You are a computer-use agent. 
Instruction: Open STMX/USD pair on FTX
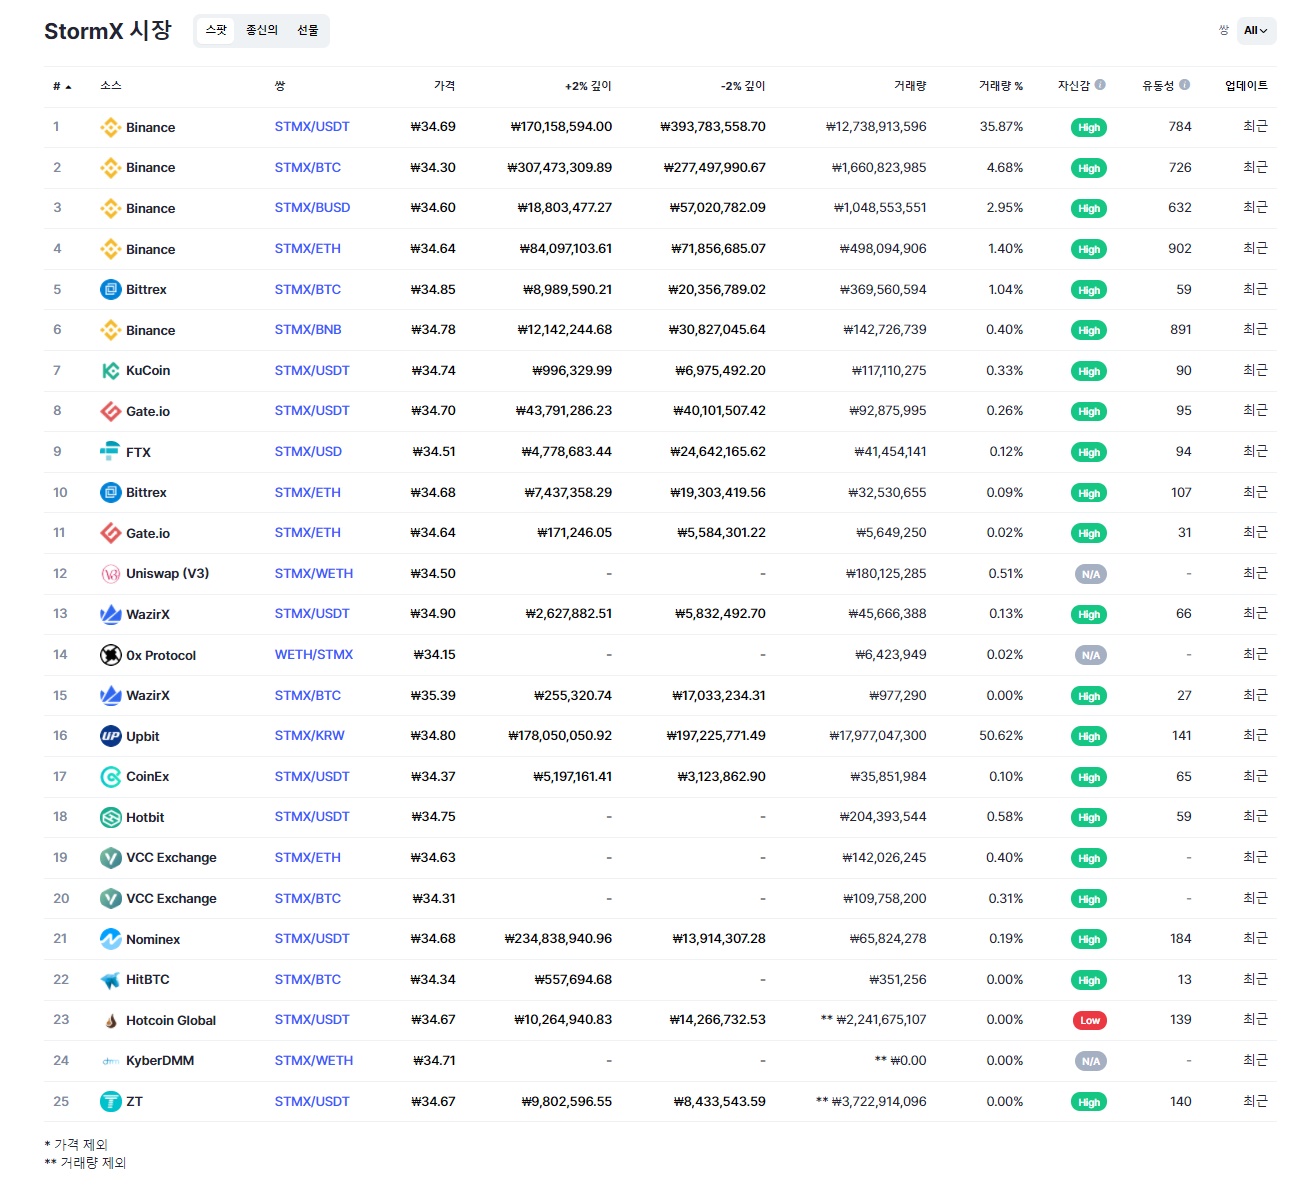coord(308,451)
